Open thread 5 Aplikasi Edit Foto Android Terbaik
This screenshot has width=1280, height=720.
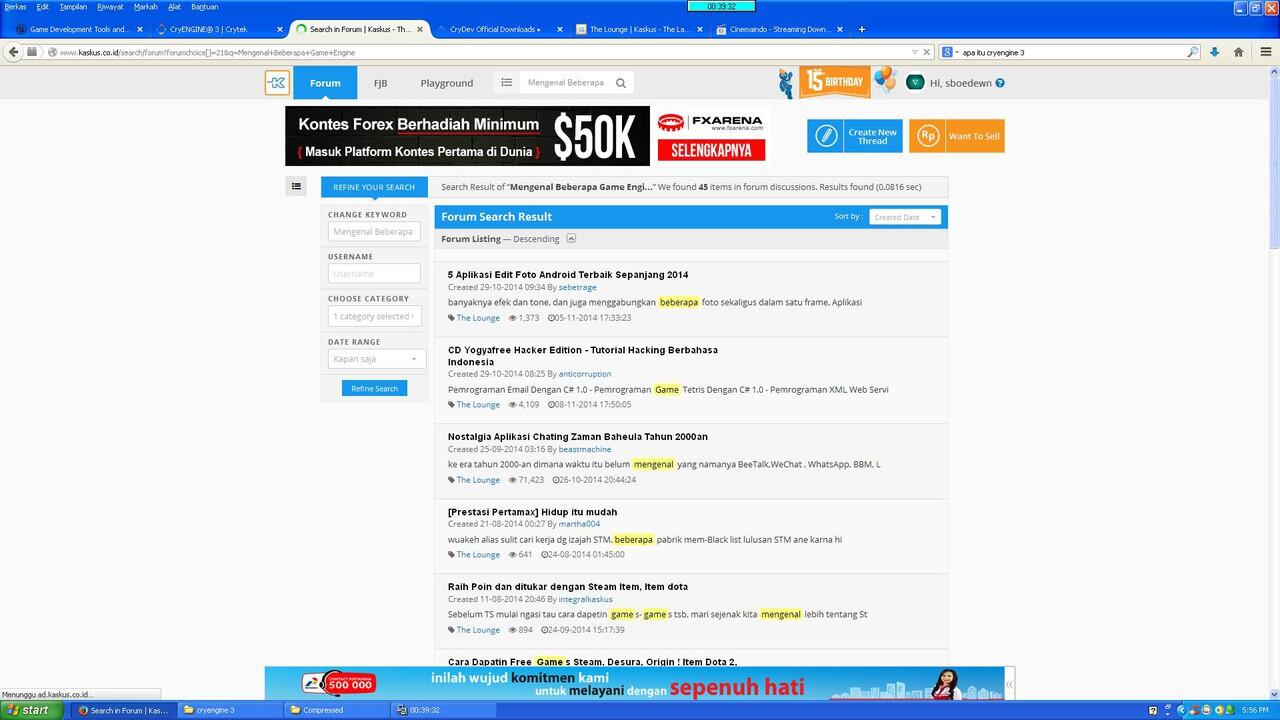coord(568,274)
